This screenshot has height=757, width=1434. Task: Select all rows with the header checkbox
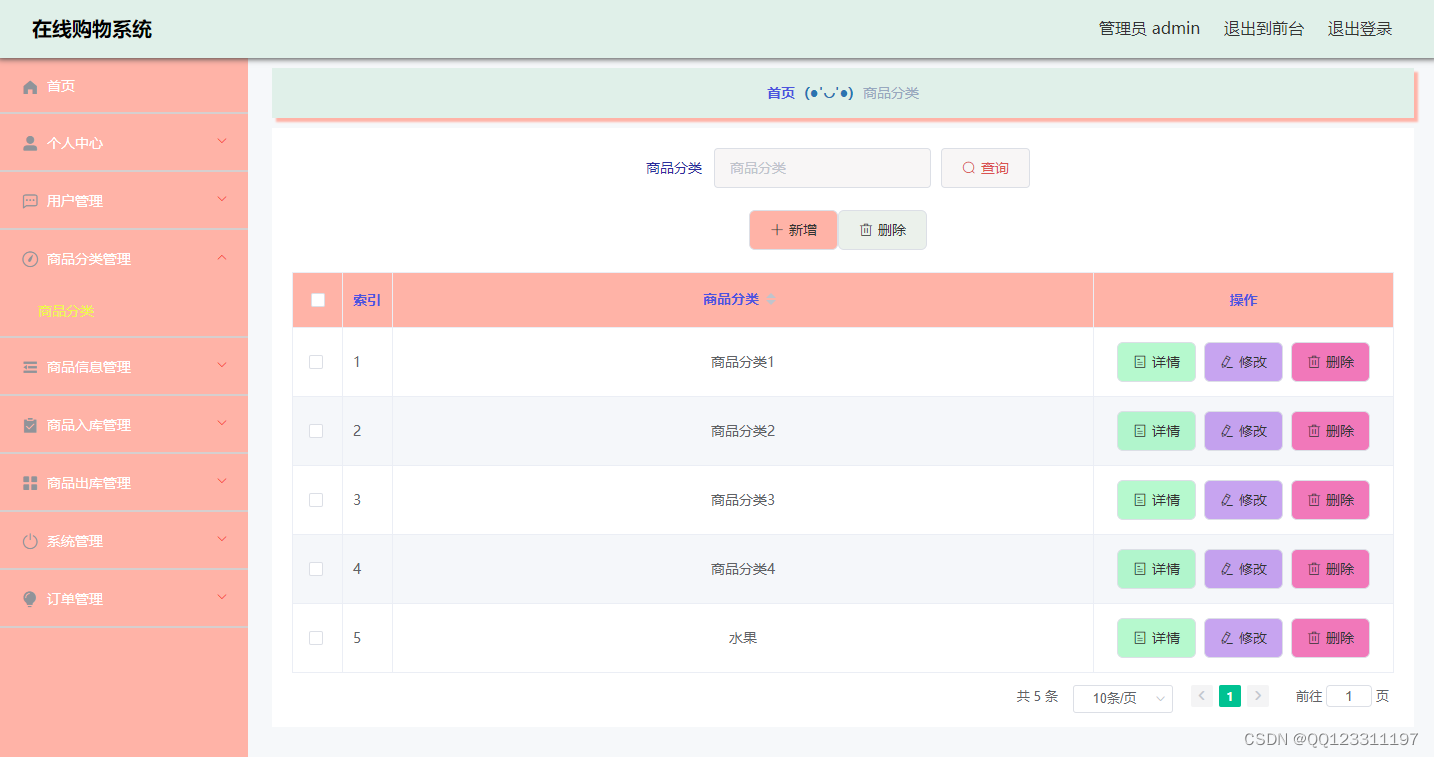point(318,300)
